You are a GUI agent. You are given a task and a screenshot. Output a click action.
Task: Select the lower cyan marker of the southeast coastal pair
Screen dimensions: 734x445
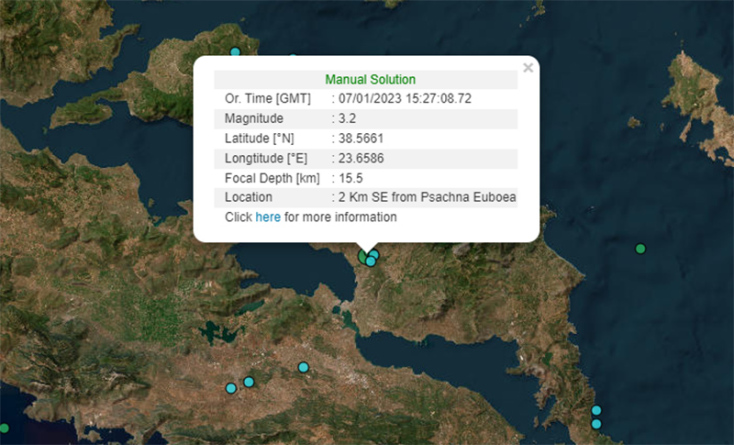pyautogui.click(x=596, y=424)
